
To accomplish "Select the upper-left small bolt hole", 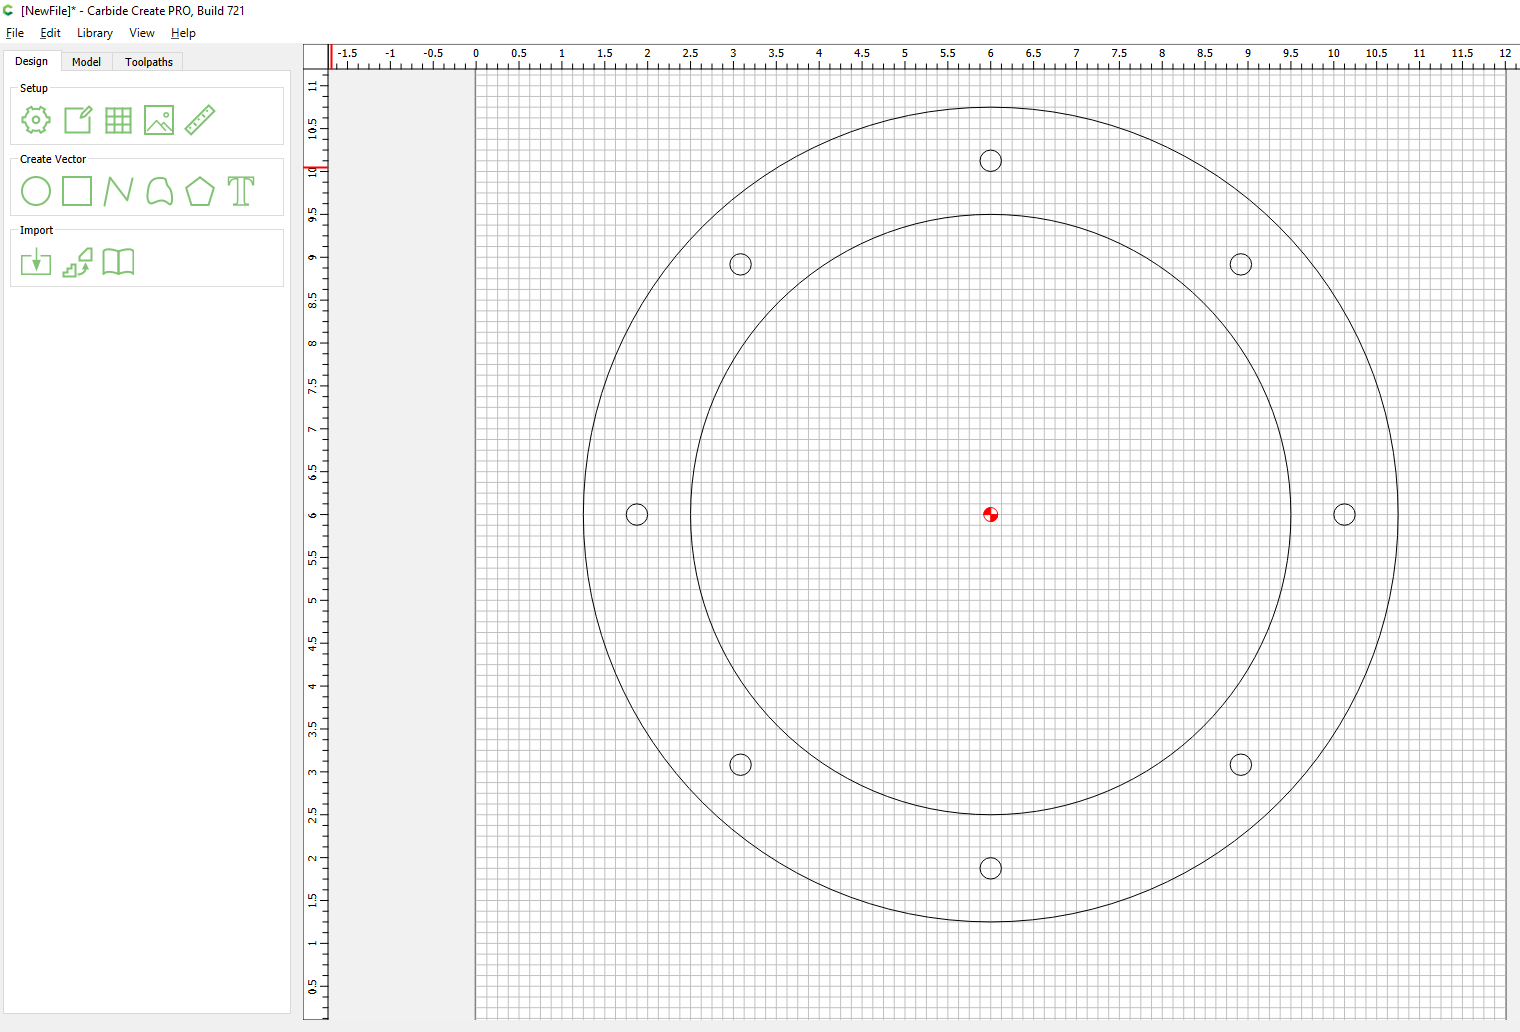I will coord(740,264).
